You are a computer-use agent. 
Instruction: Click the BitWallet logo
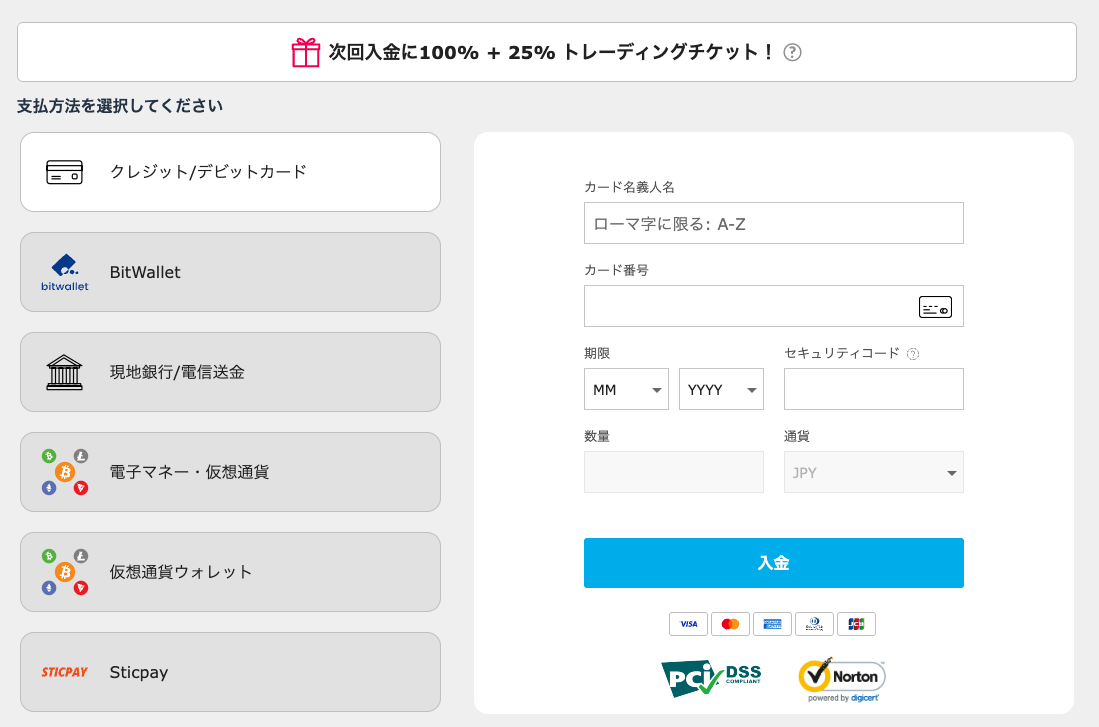63,271
